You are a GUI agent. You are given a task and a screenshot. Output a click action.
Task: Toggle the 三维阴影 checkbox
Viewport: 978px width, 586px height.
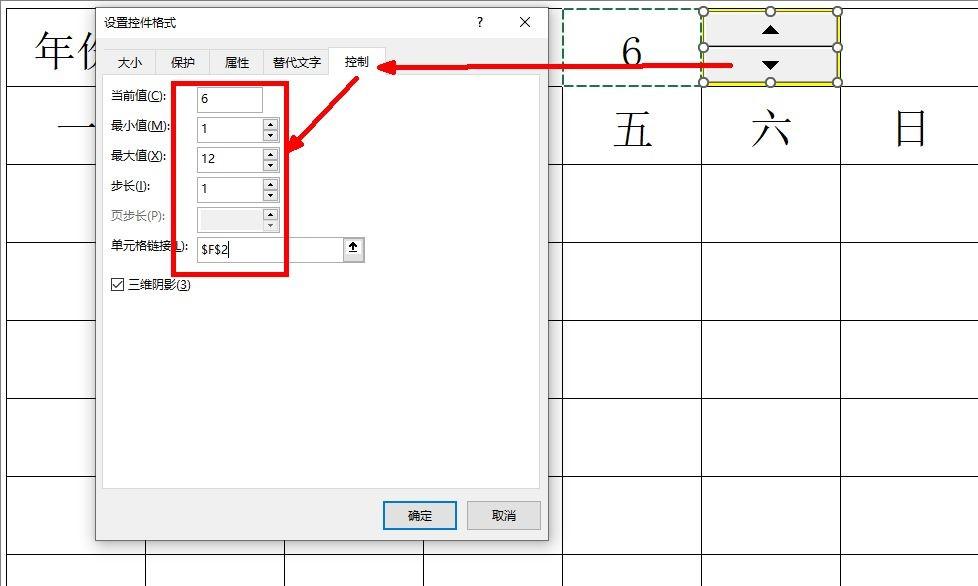pyautogui.click(x=117, y=285)
